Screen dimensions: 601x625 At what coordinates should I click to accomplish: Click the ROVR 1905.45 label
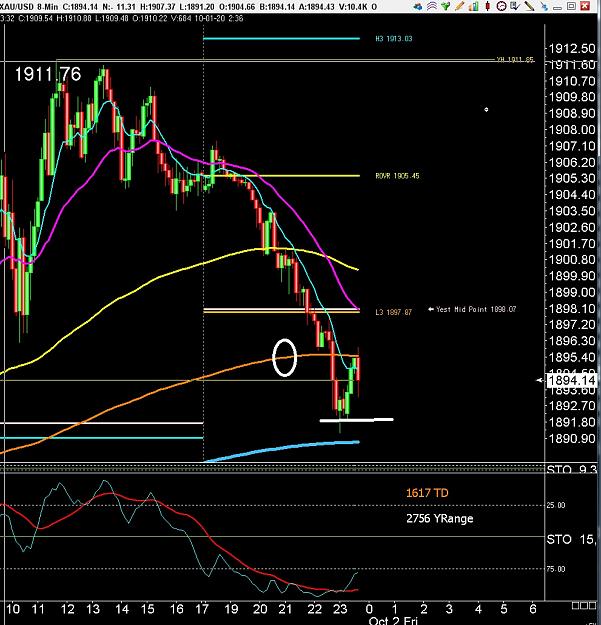(397, 176)
